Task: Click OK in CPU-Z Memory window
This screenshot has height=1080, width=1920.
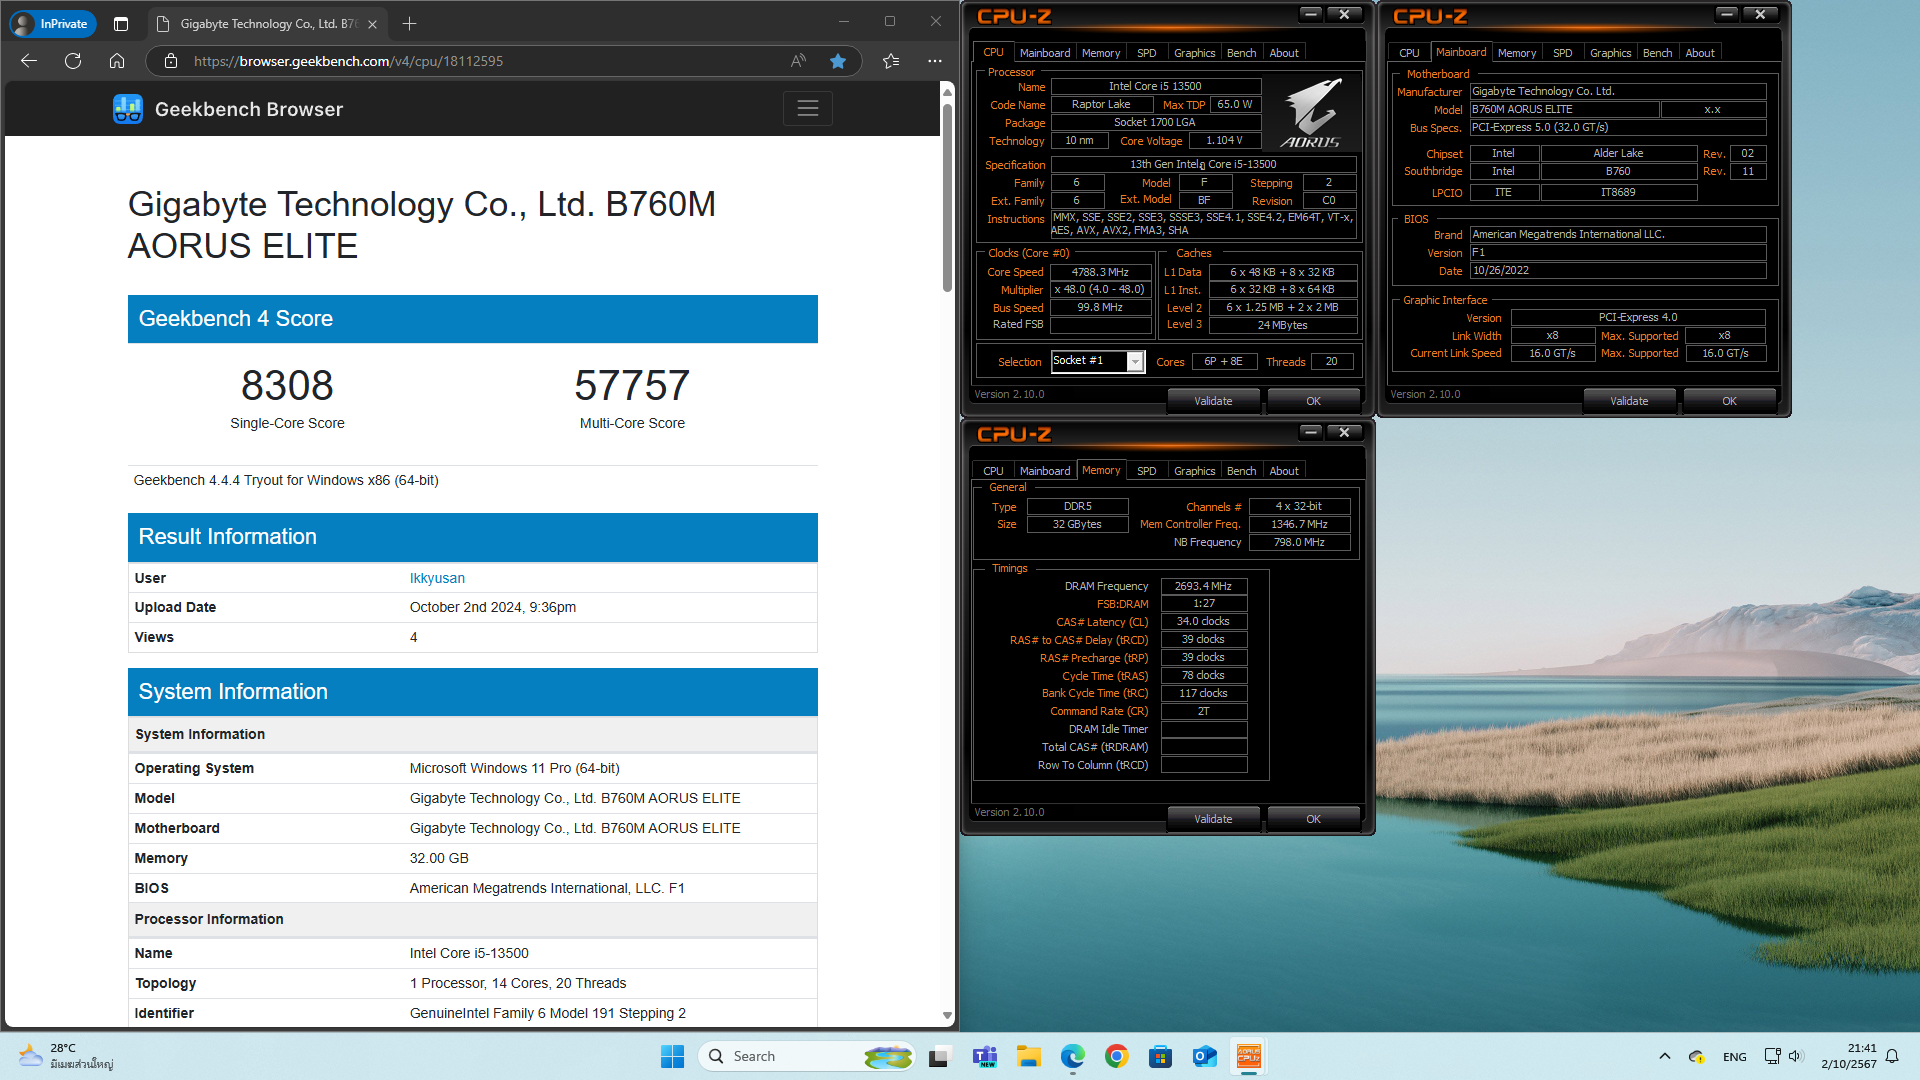Action: 1313,819
